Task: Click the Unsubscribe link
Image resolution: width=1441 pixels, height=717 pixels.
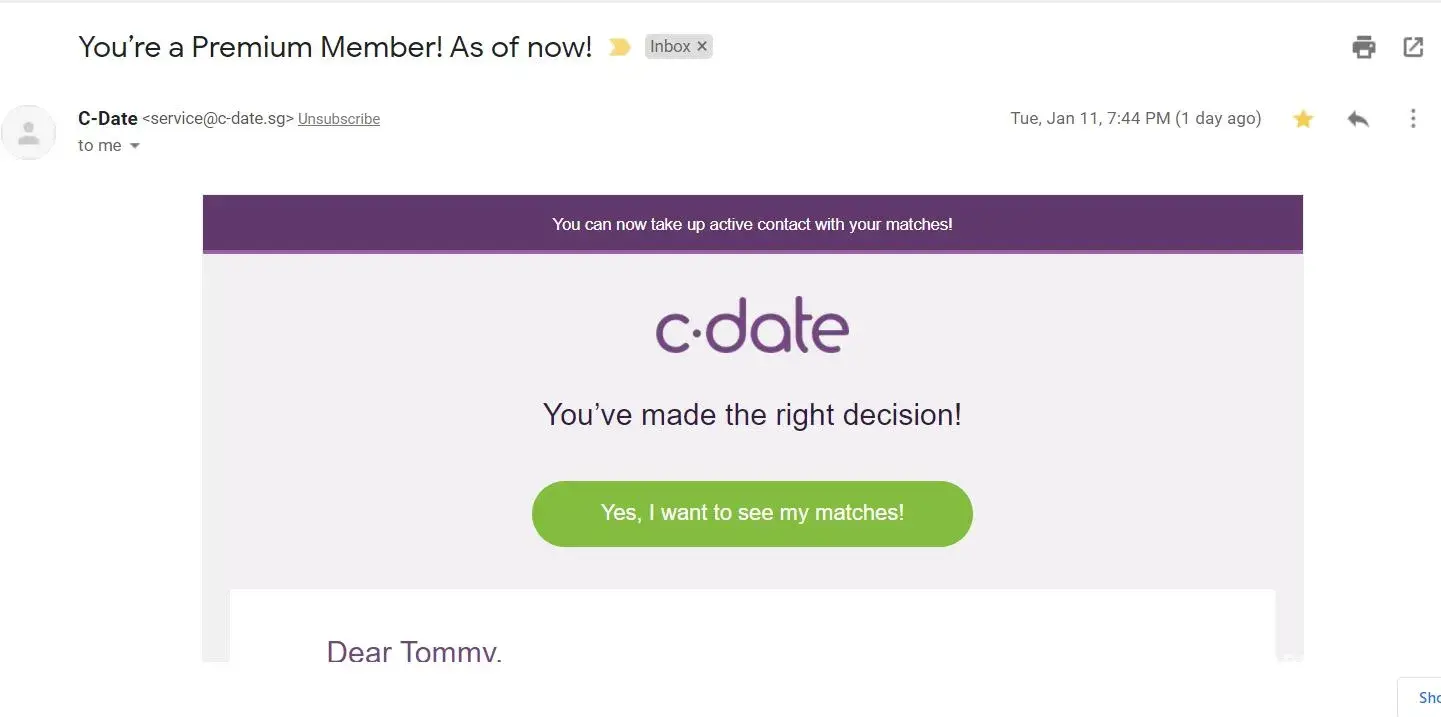Action: (x=339, y=119)
